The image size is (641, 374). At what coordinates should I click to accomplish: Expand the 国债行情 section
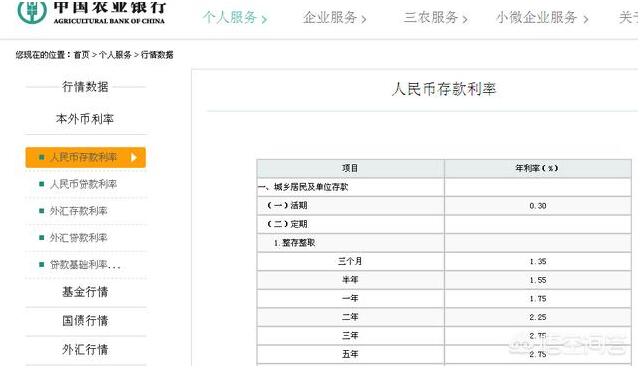85,321
